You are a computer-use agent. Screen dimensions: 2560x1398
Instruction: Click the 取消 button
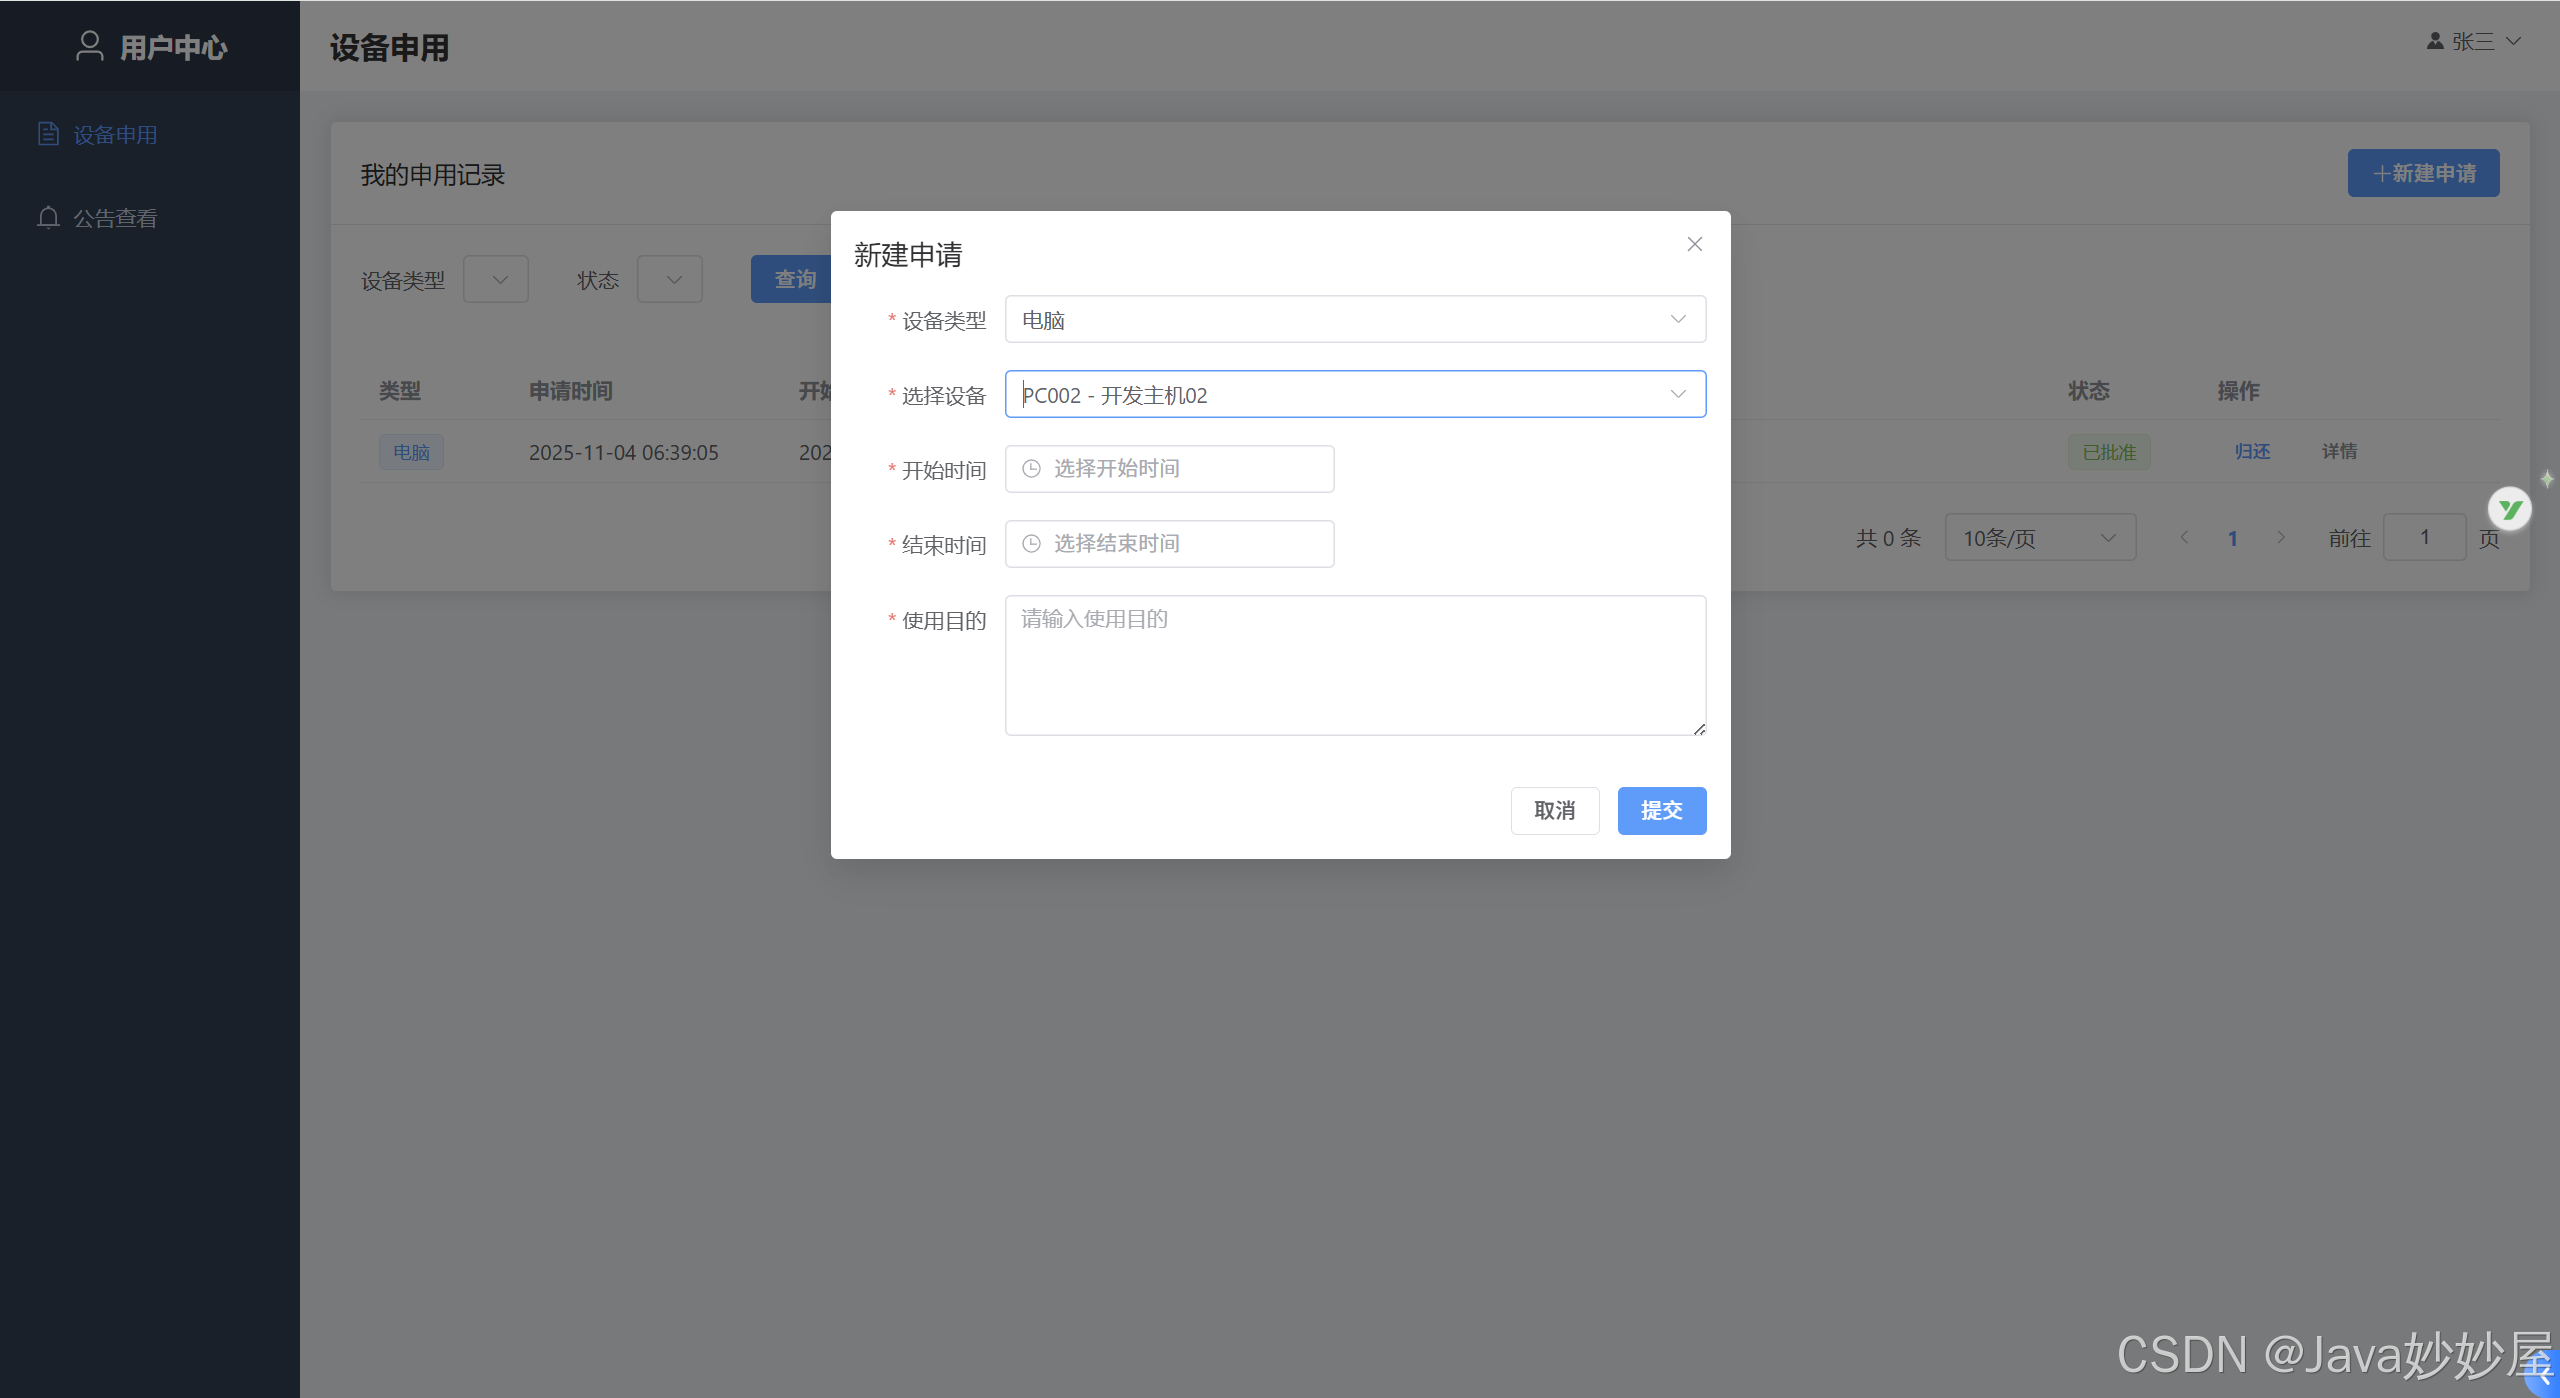click(1554, 811)
